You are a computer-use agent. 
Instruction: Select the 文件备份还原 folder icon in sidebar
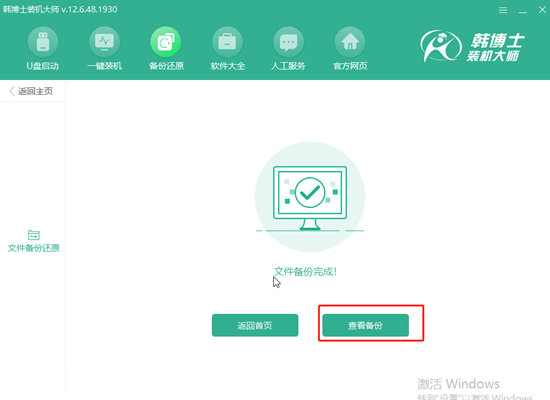coord(34,235)
